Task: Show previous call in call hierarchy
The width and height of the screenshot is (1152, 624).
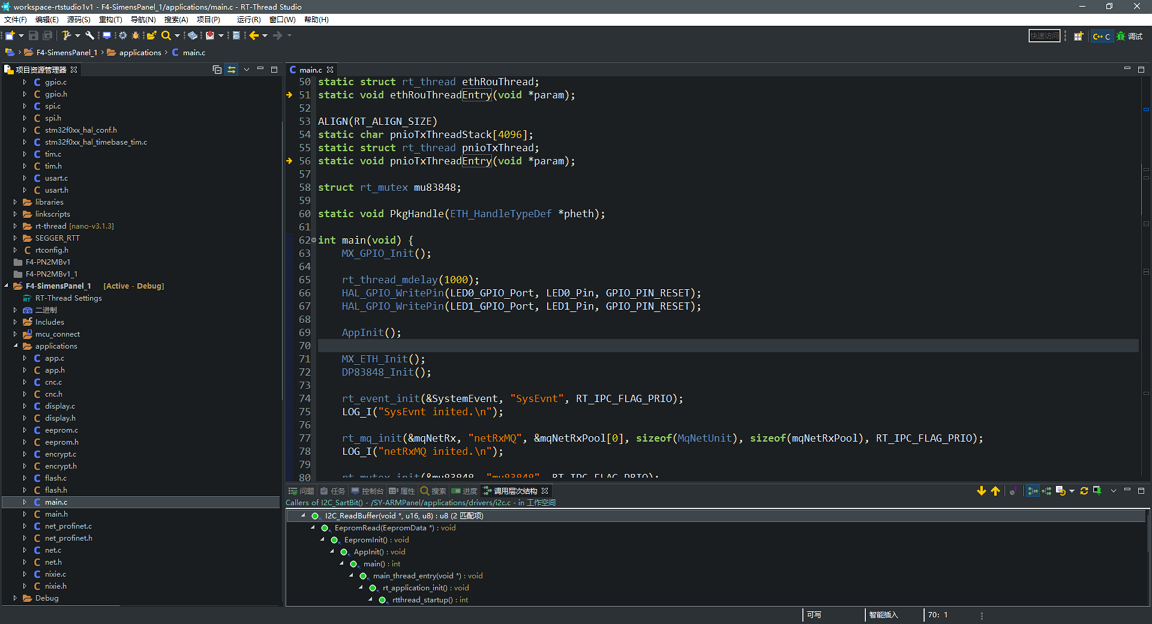Action: tap(996, 491)
